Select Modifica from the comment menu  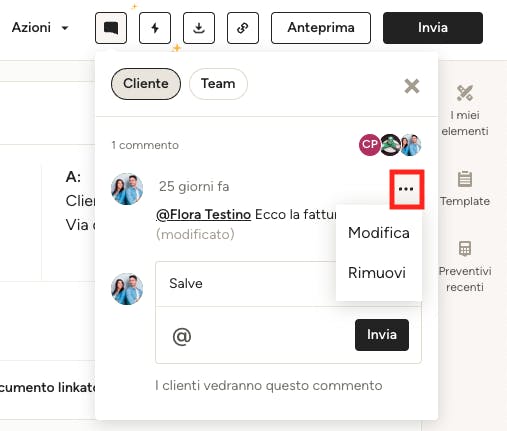click(379, 233)
